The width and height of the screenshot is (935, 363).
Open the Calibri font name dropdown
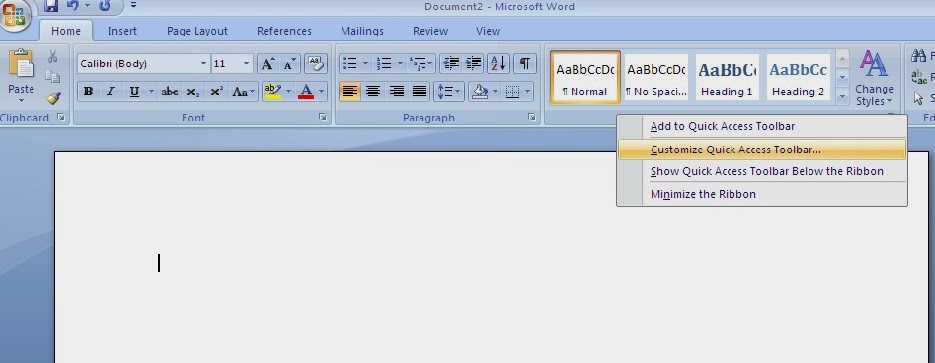coord(203,64)
